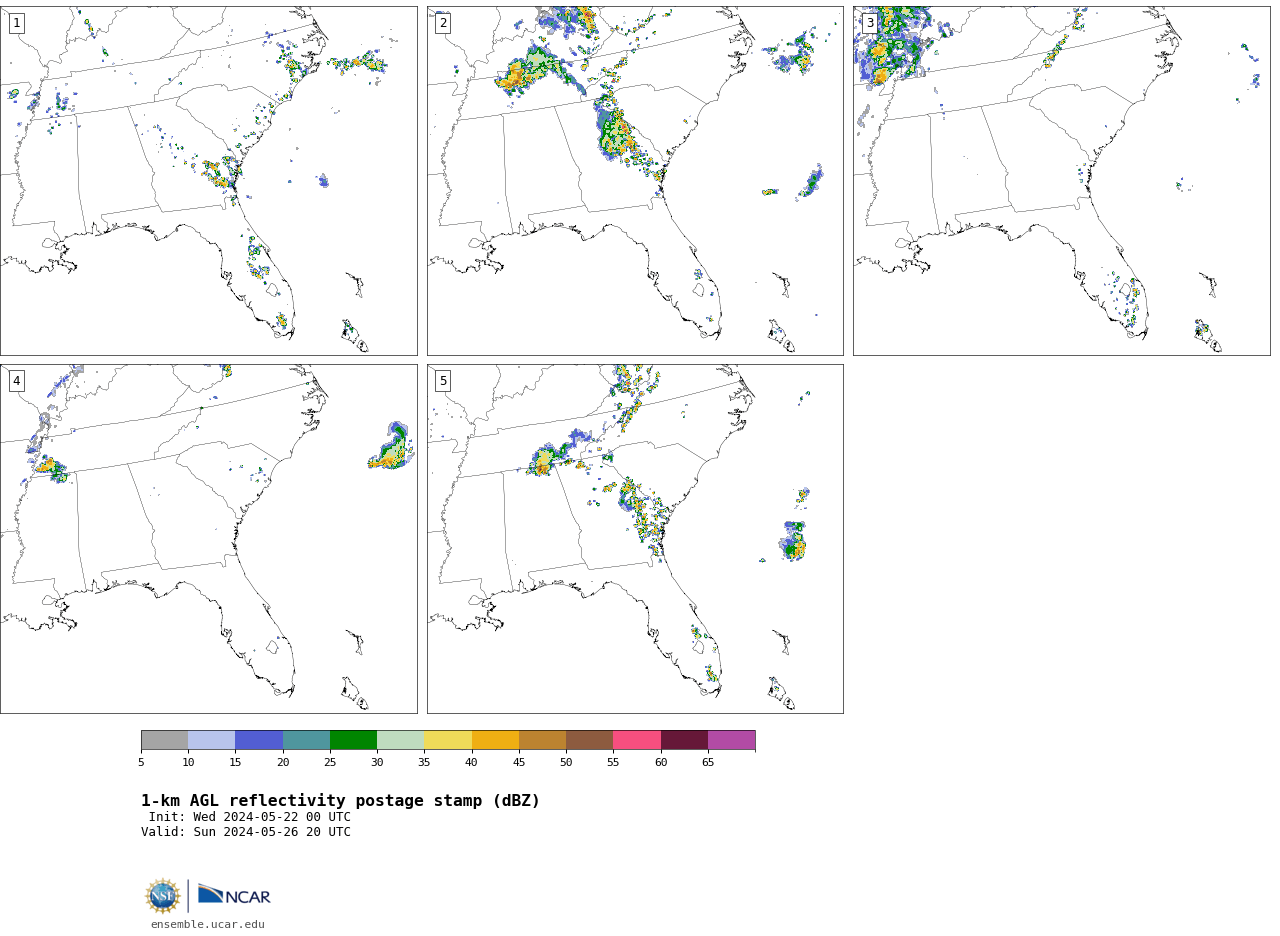Open ensemble member 3 reflectivity map

coord(1061,181)
